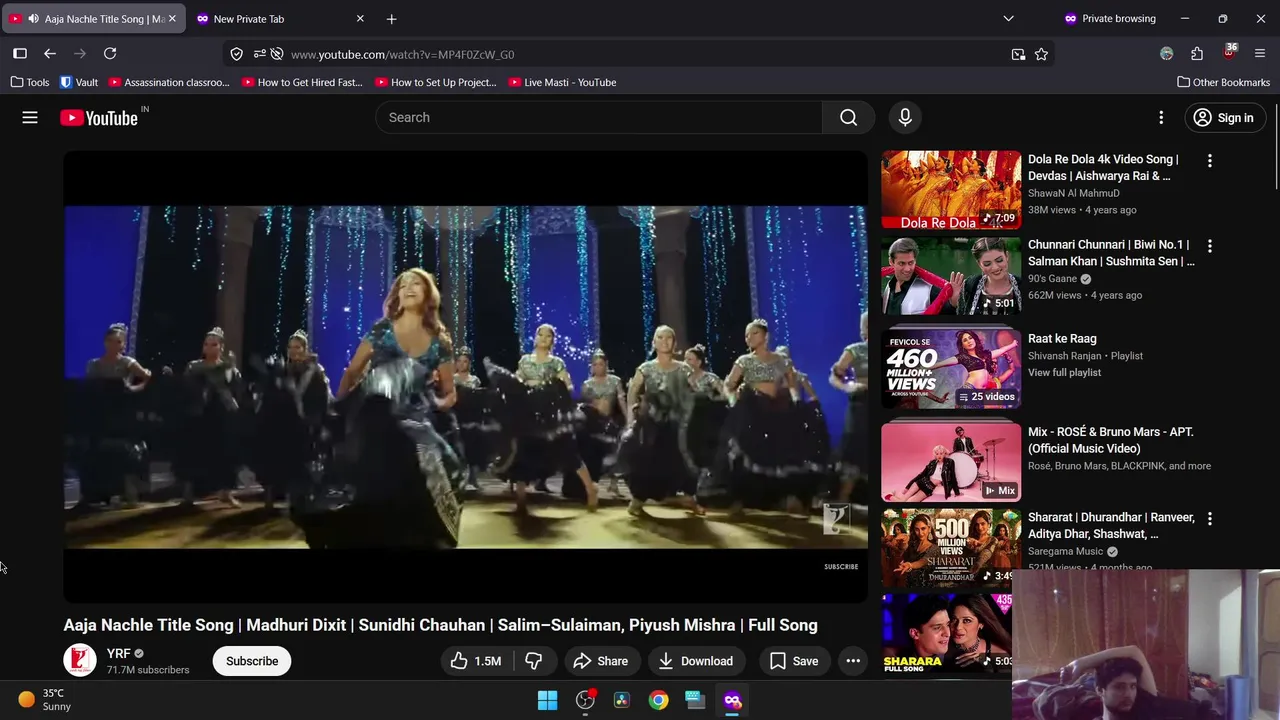Open Windows Start menu

547,700
